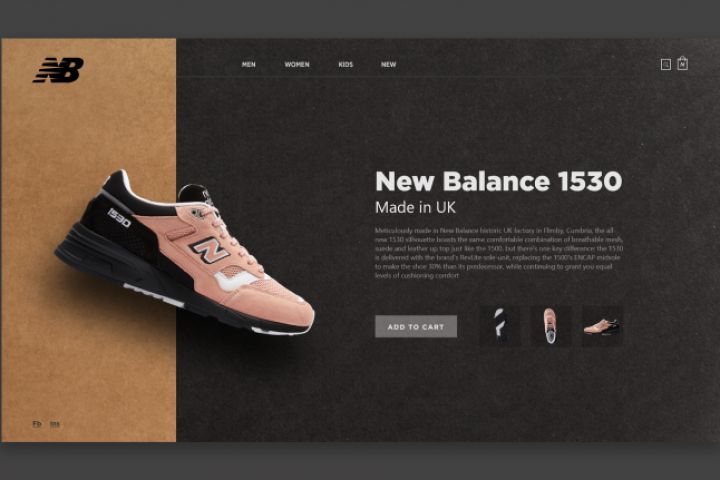View the sole view thumbnail
The height and width of the screenshot is (480, 720).
click(501, 327)
